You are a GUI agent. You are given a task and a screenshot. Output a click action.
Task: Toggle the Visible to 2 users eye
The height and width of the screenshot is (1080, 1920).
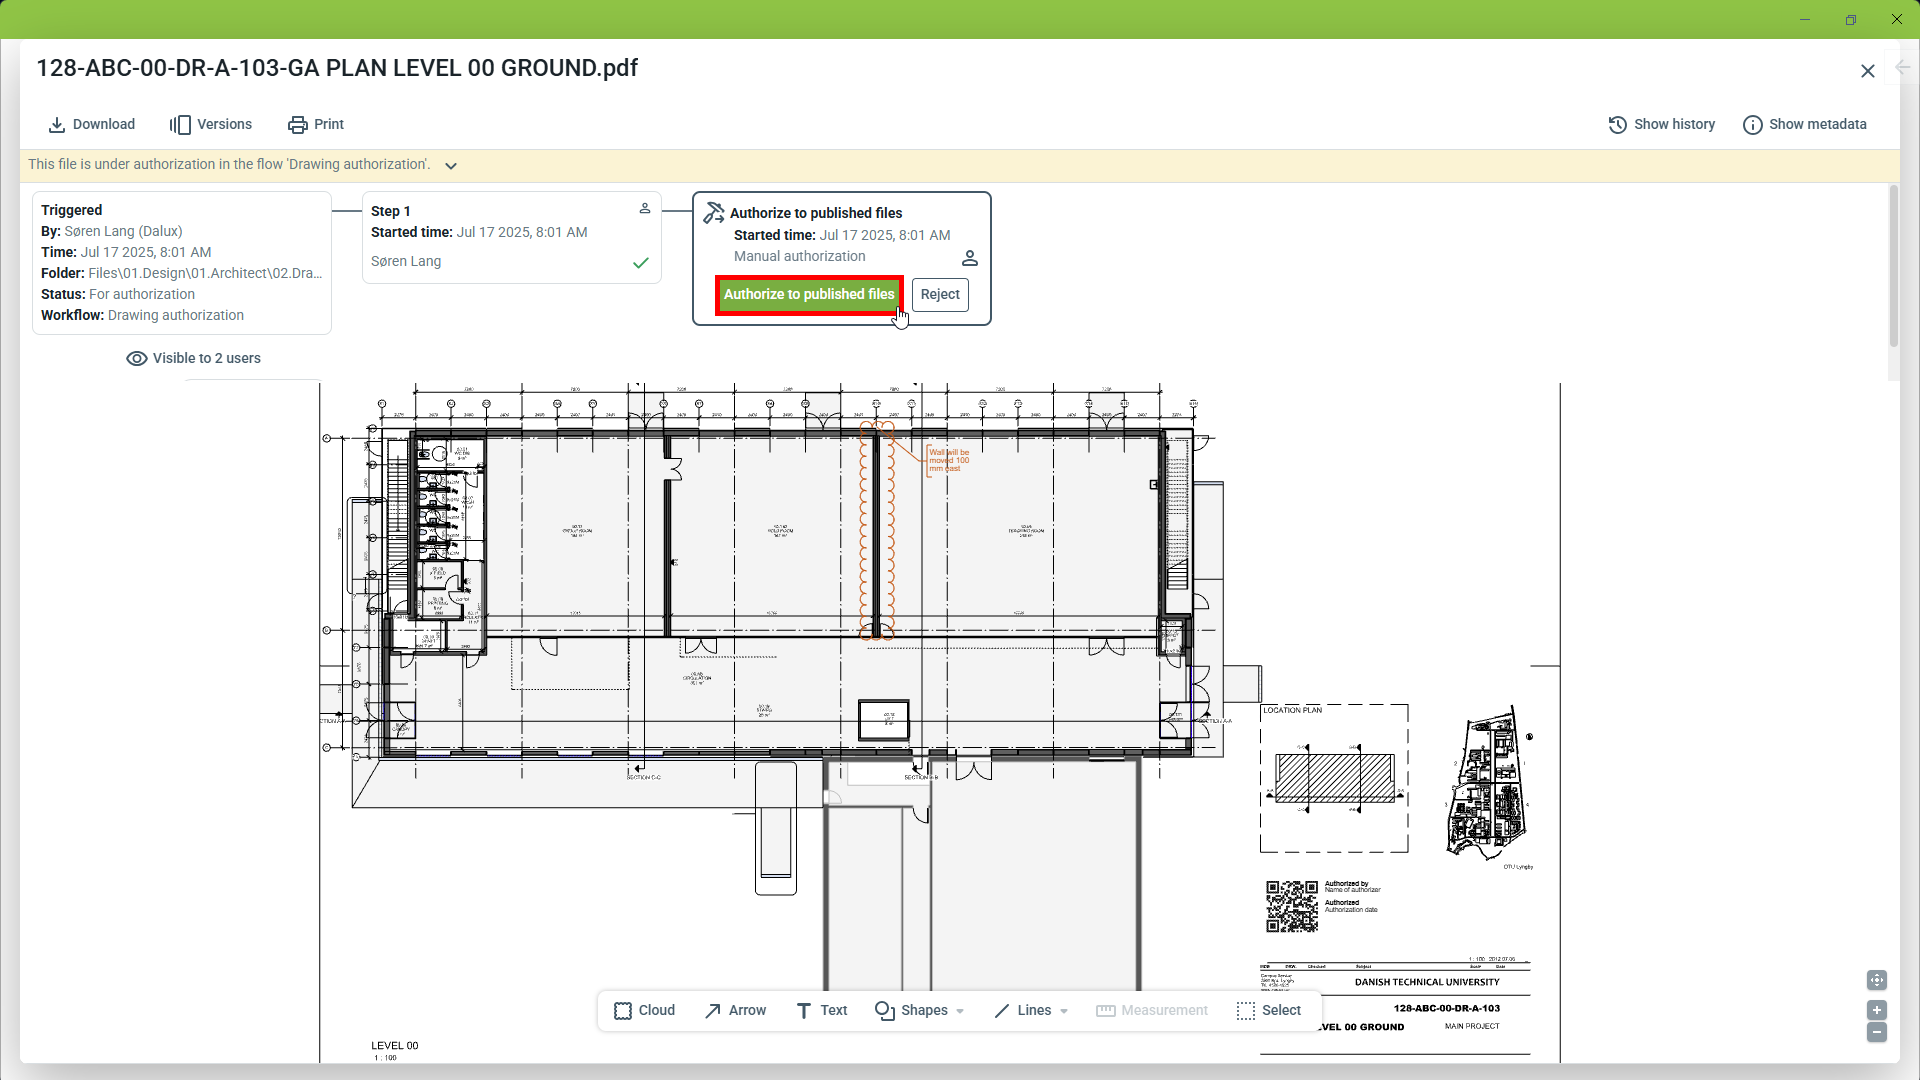tap(137, 359)
